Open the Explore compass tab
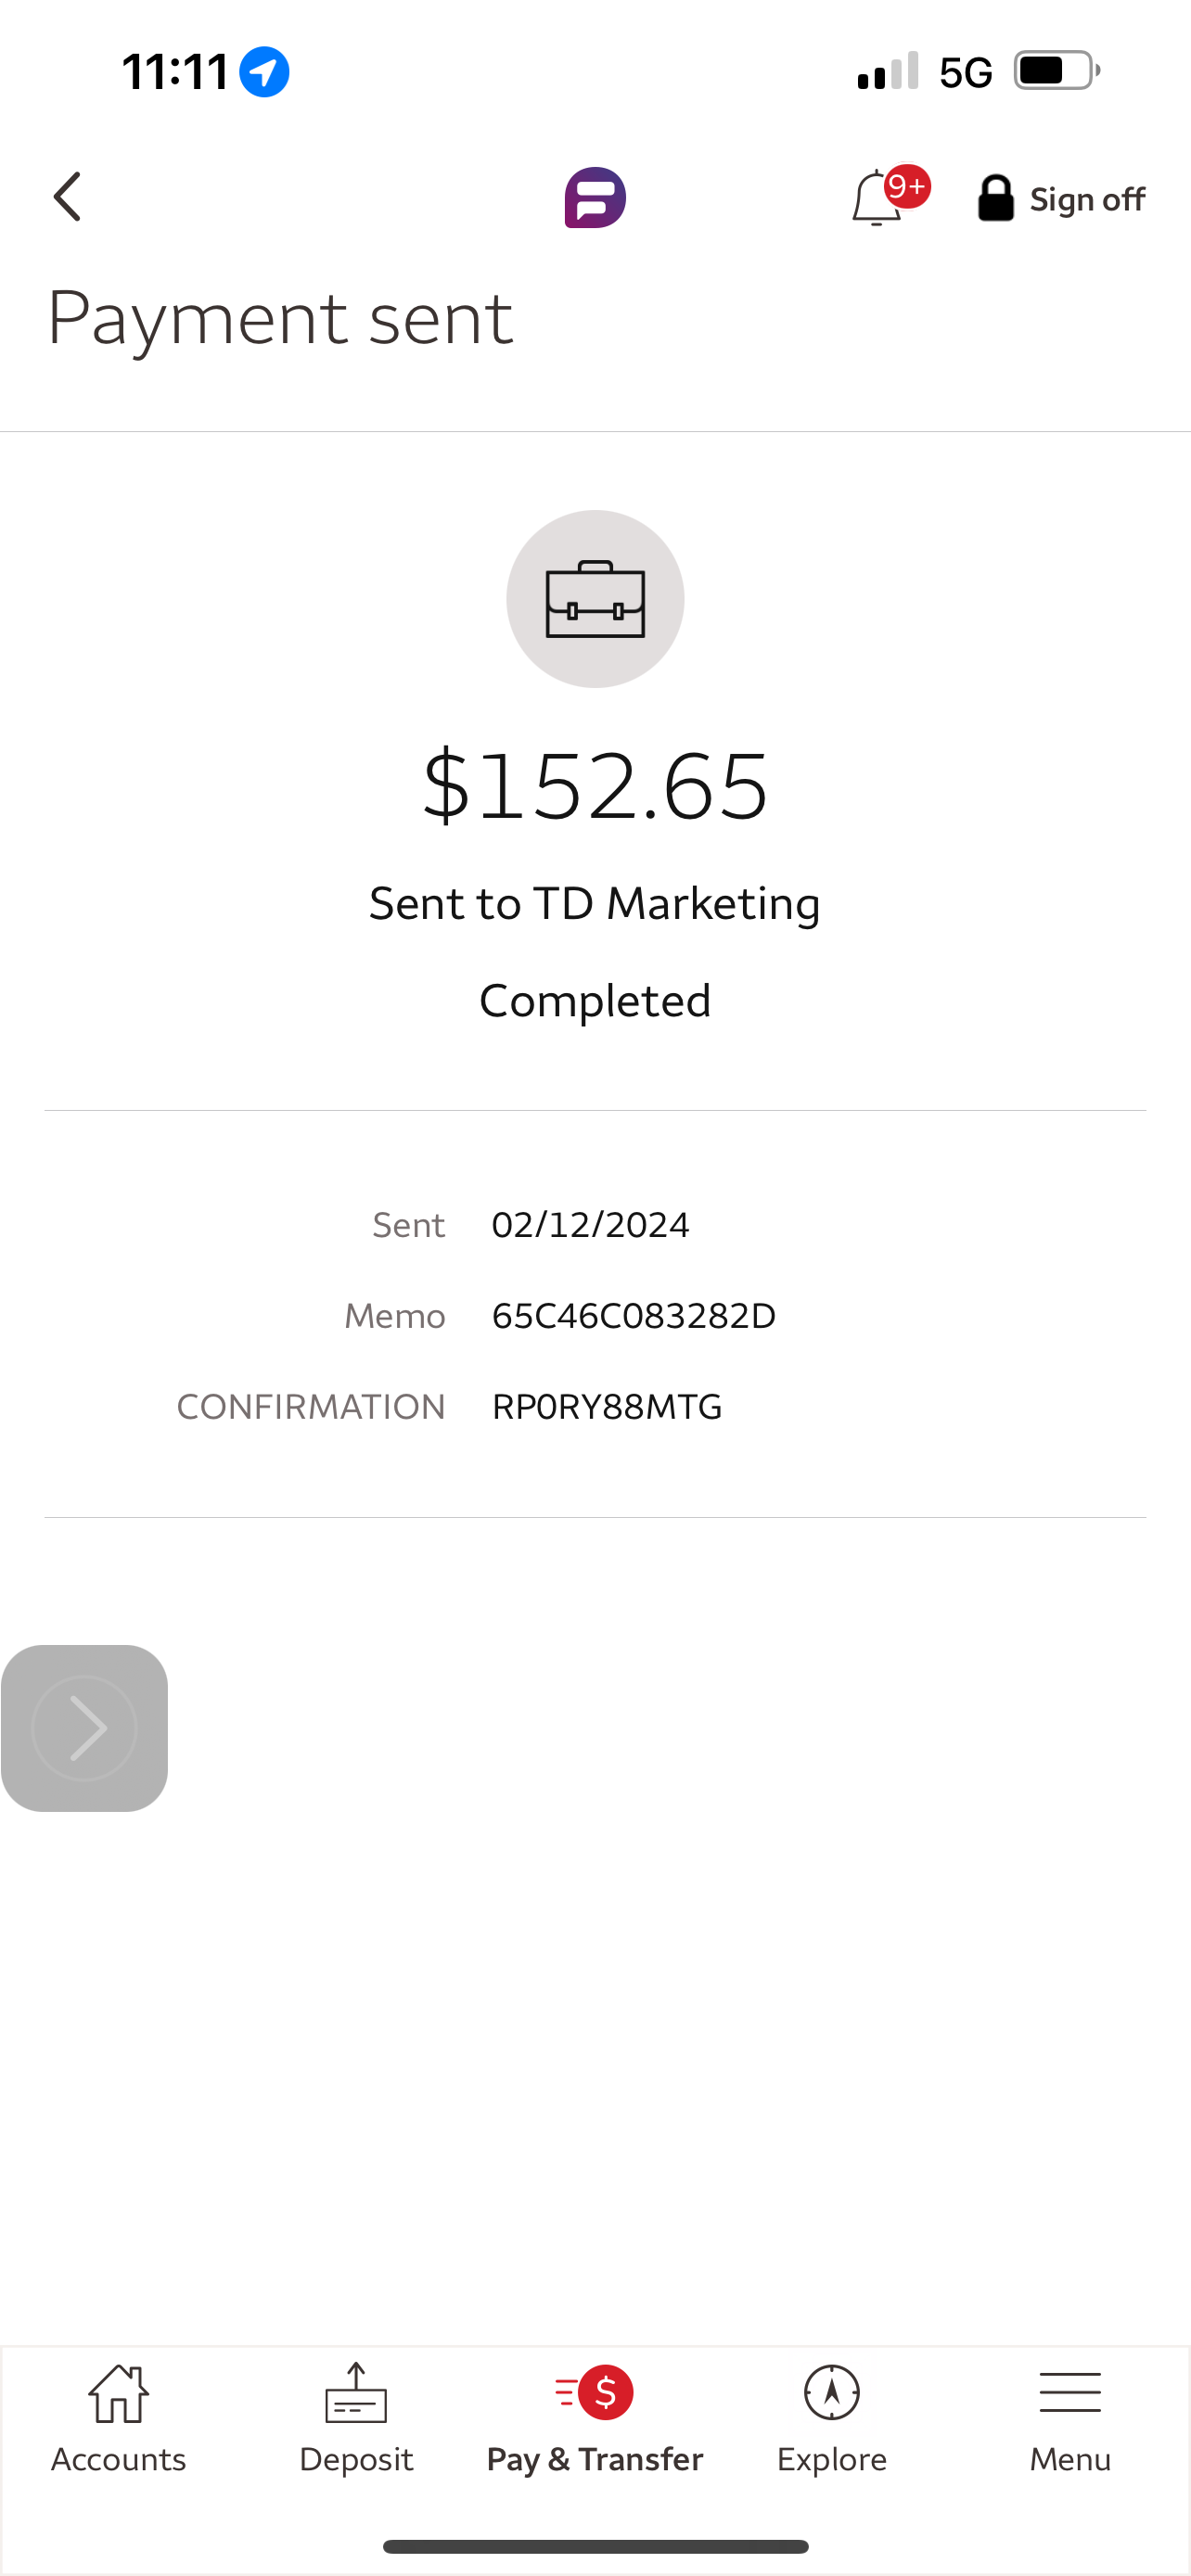 [832, 2420]
